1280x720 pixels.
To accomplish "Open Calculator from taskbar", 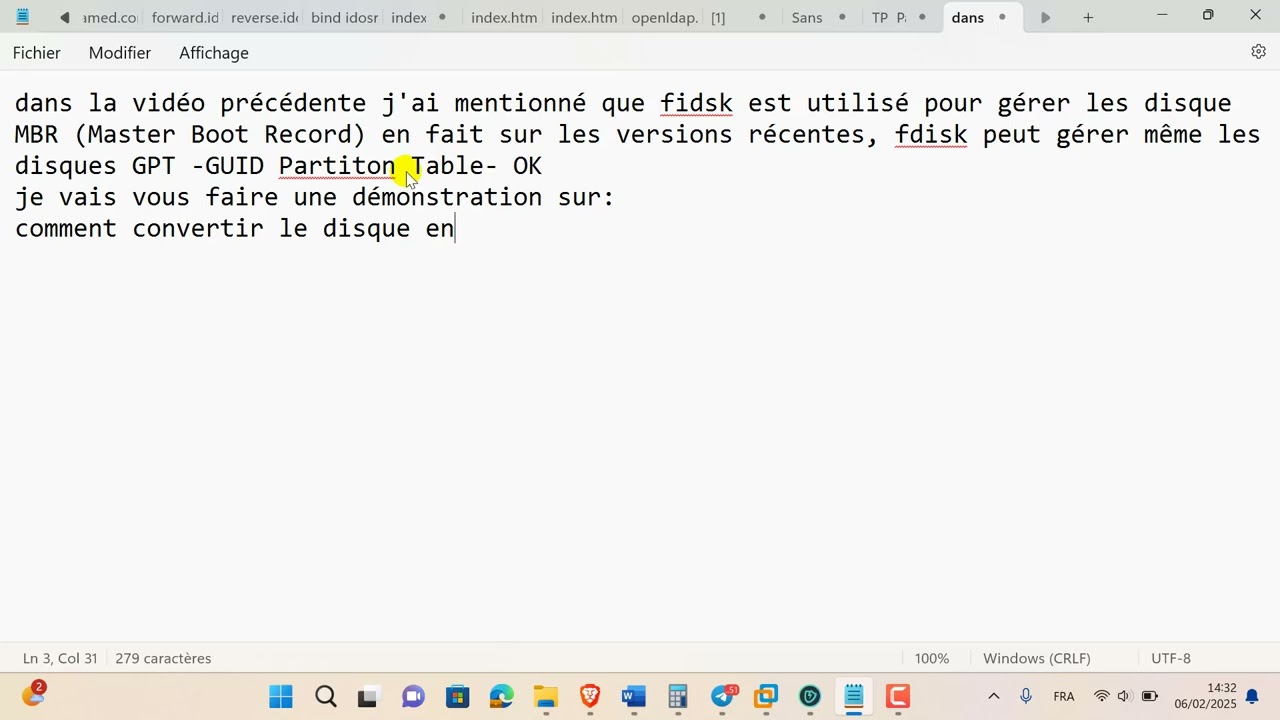I will click(x=678, y=697).
